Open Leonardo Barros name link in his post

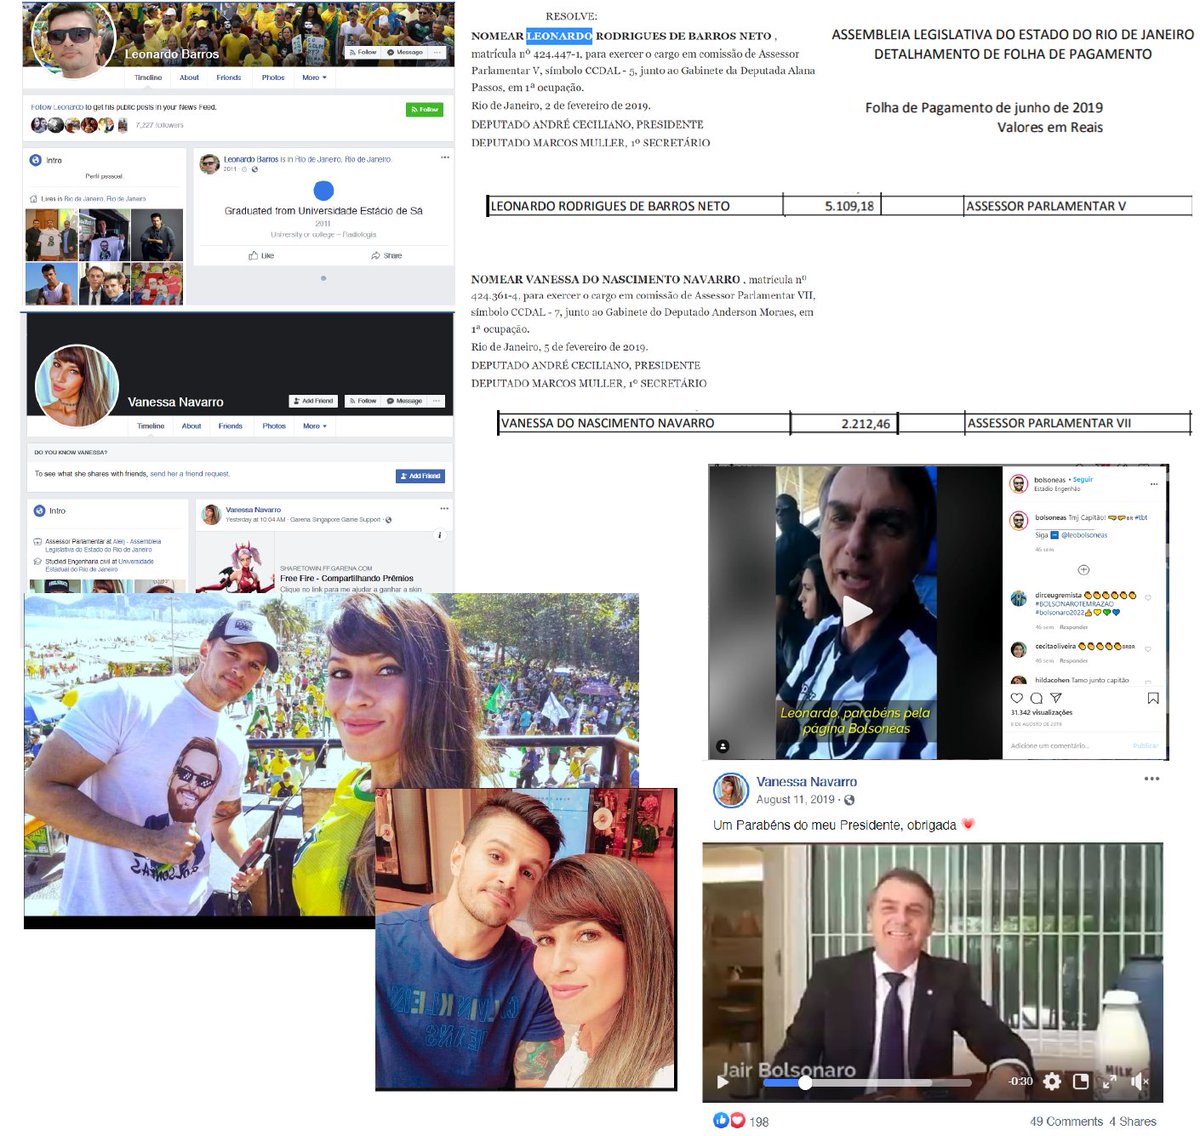point(251,159)
